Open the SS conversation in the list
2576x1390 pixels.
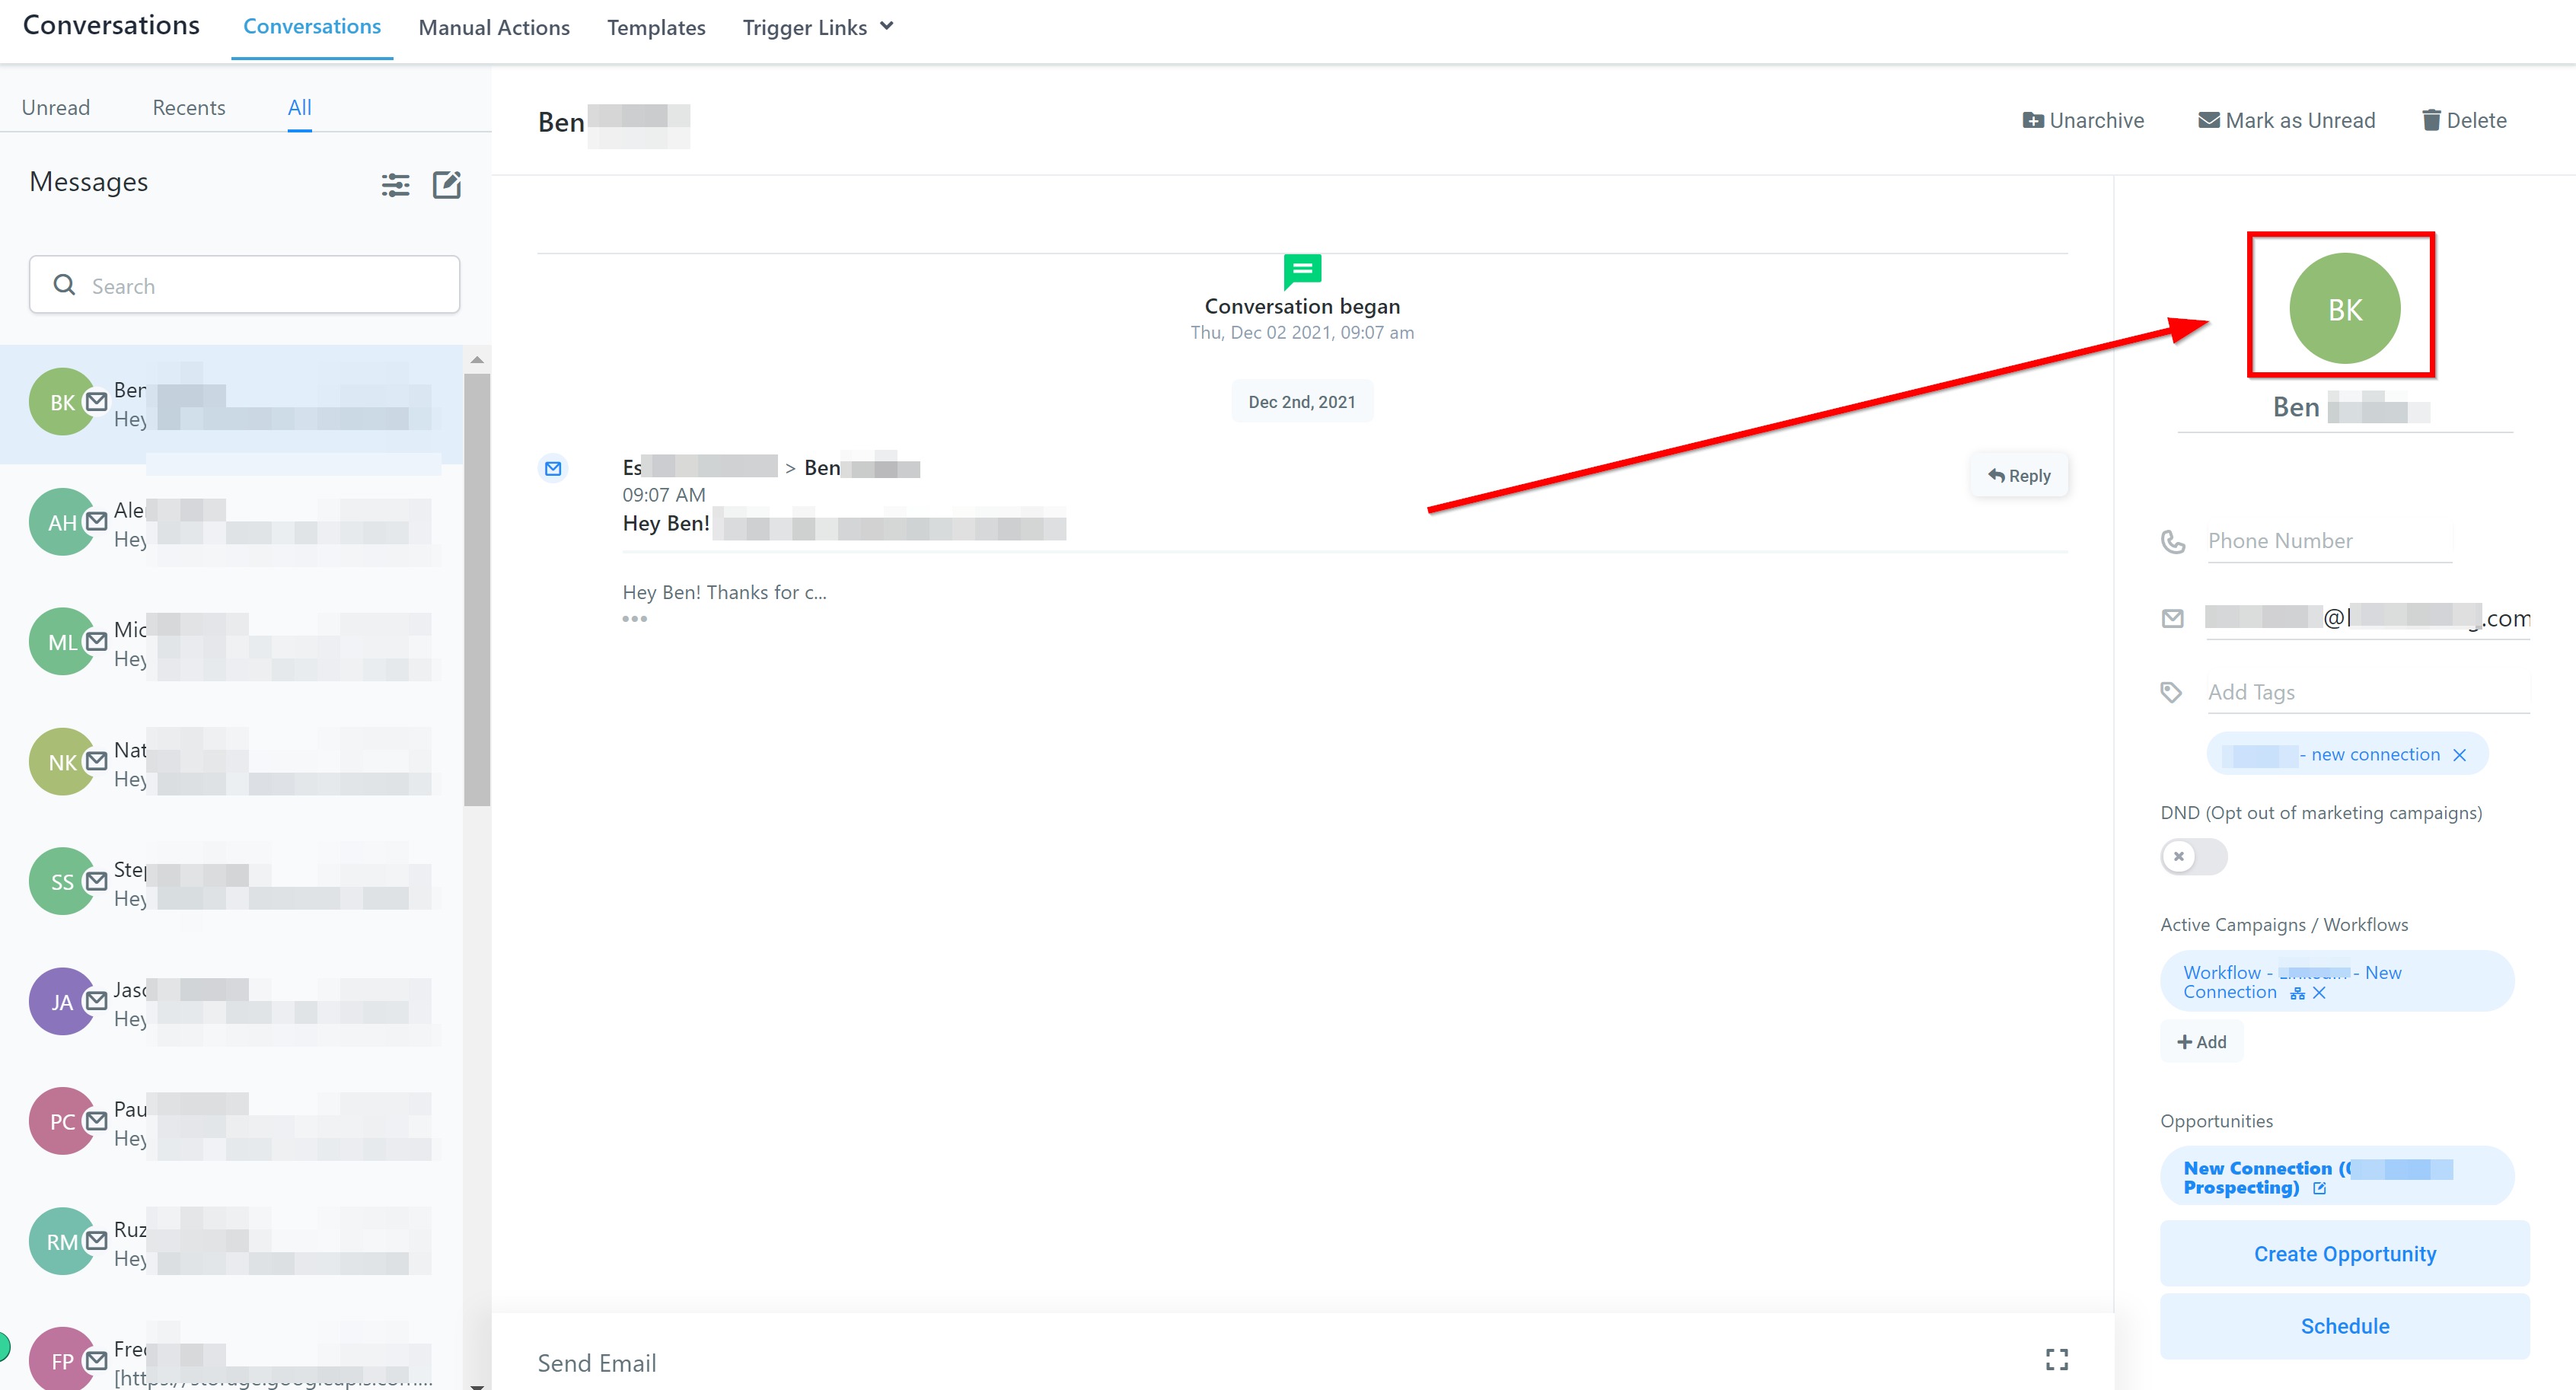coord(232,883)
